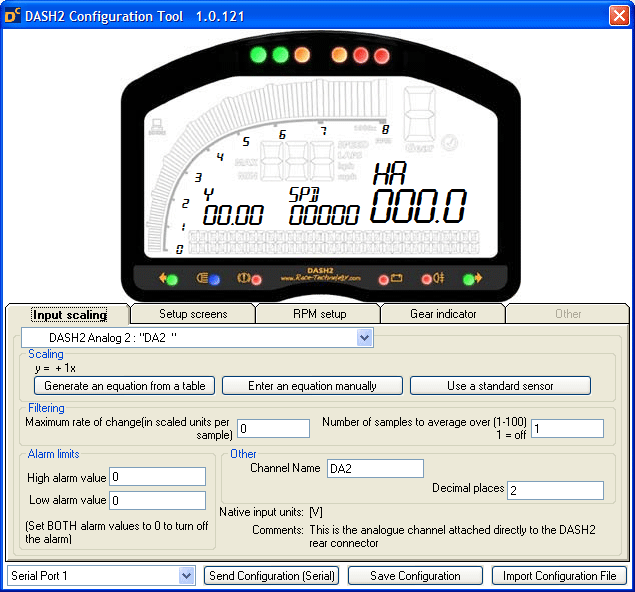Screen dimensions: 635x592
Task: Click the Save Configuration button
Action: click(415, 576)
